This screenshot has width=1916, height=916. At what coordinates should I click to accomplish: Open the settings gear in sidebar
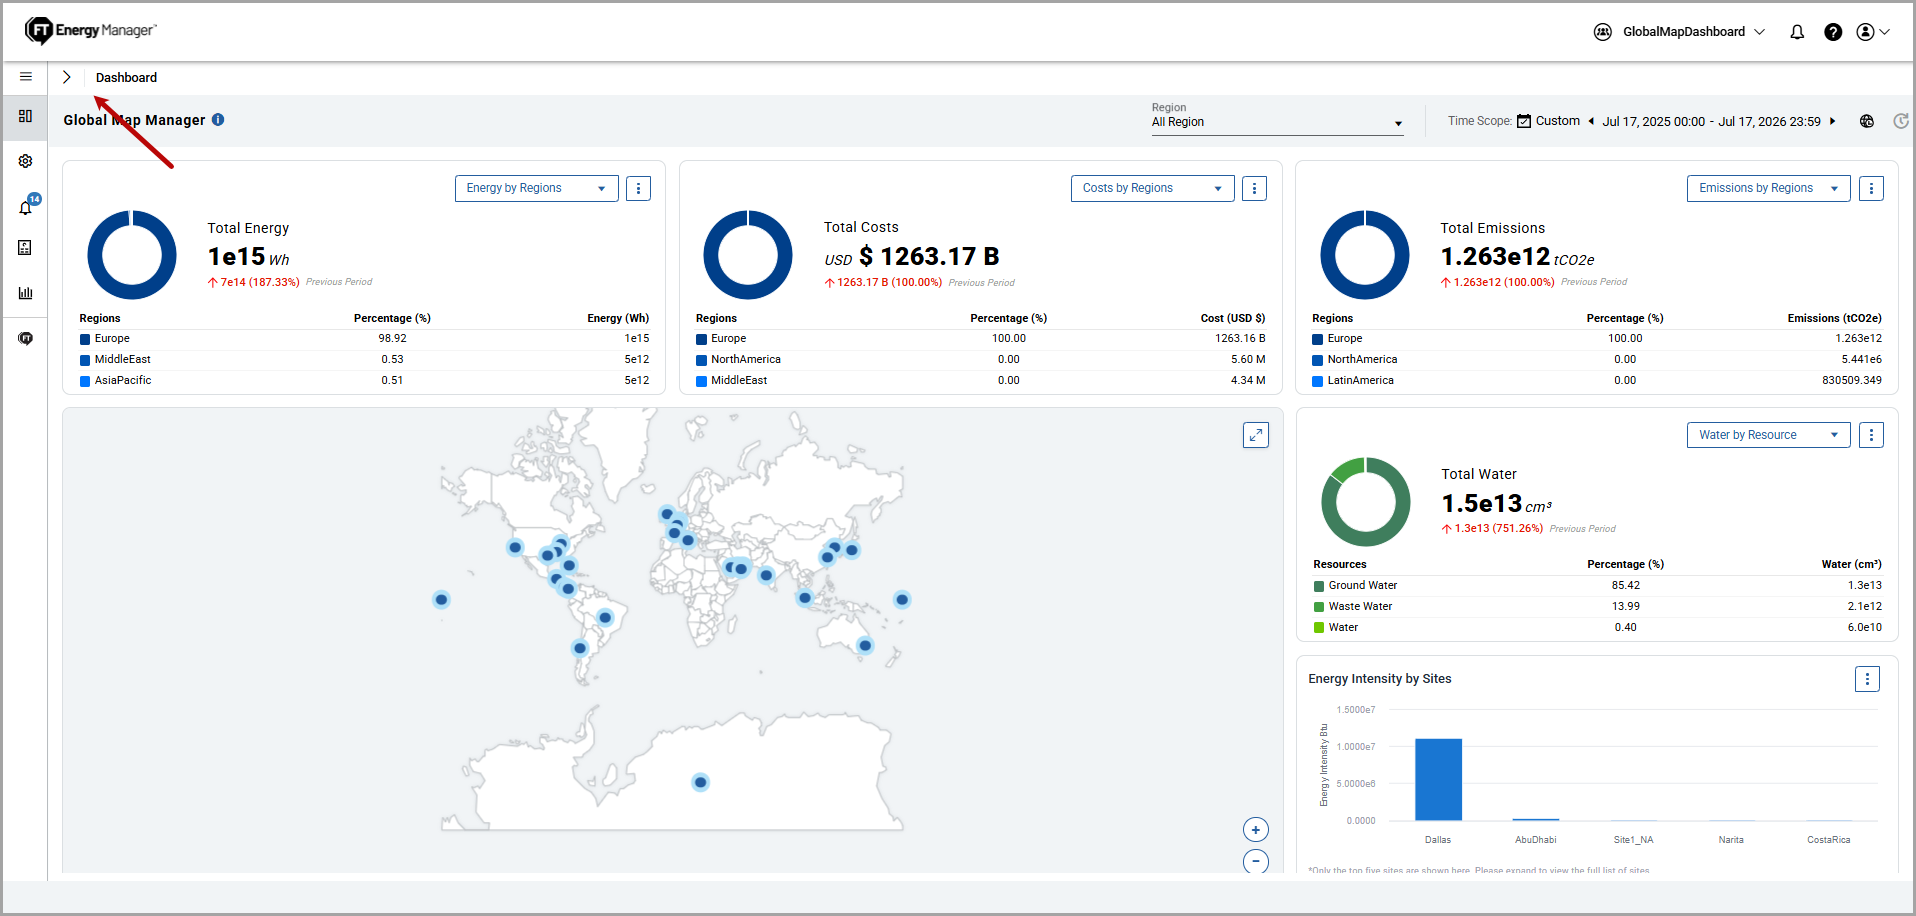coord(26,161)
